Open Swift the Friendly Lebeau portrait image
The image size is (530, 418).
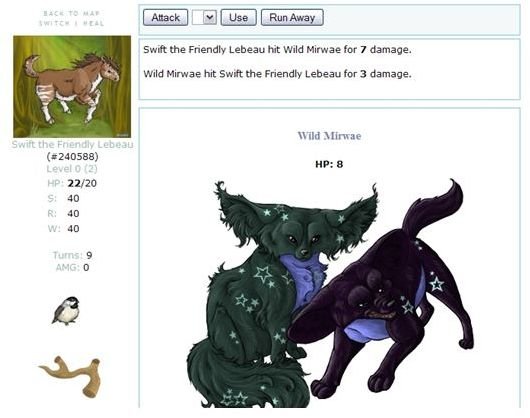(x=72, y=87)
